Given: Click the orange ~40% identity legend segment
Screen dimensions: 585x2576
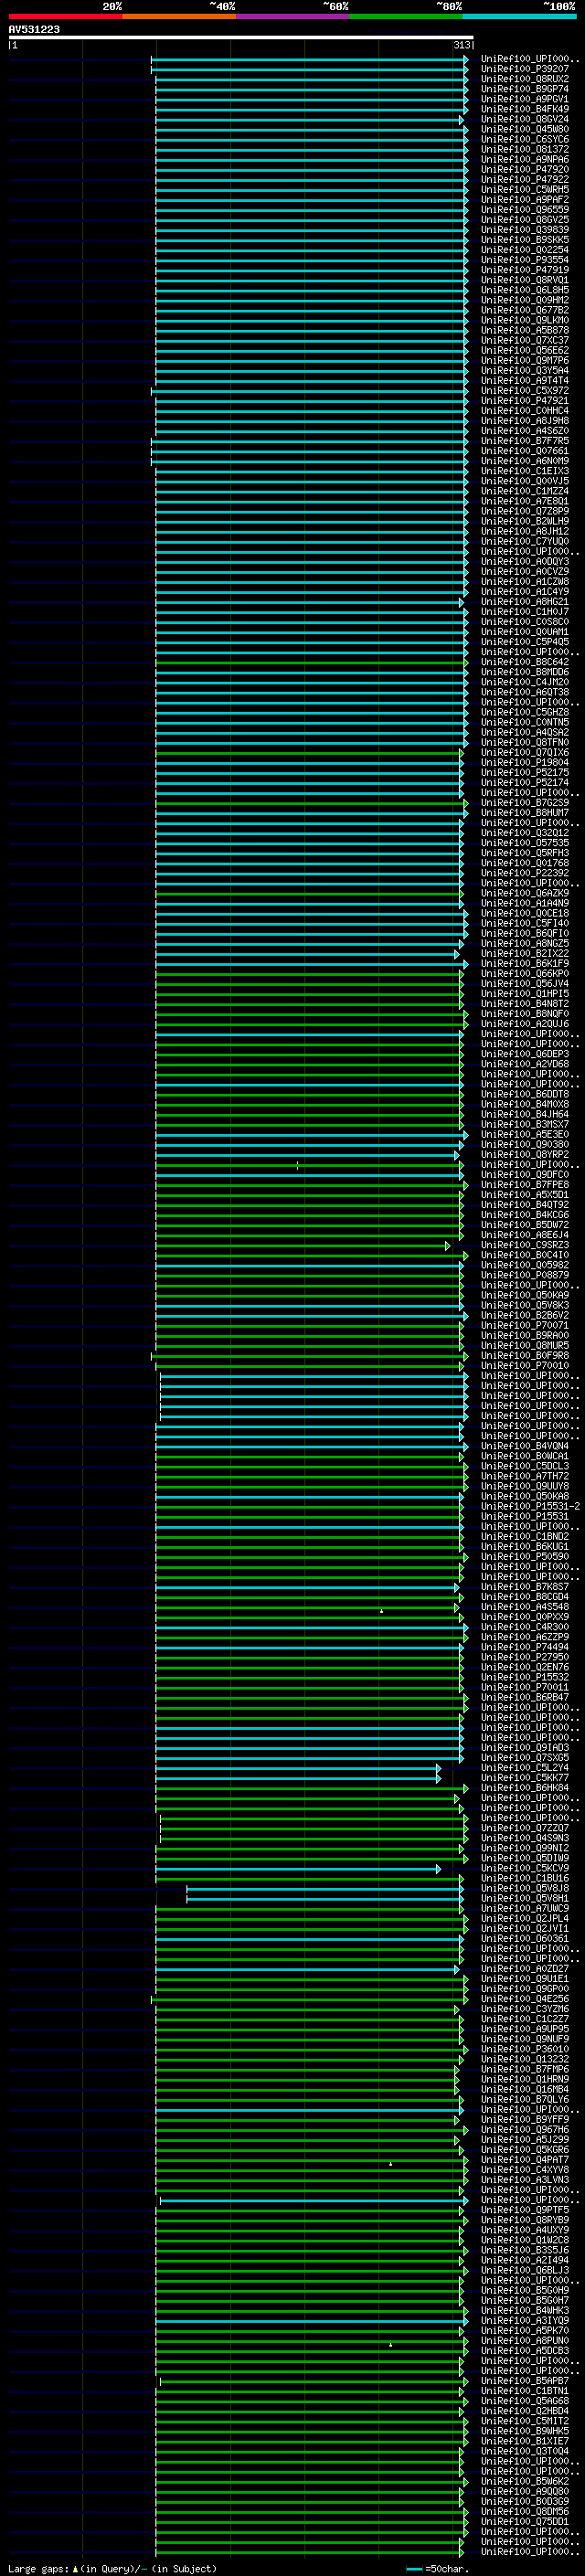Looking at the screenshot, I should (x=179, y=16).
